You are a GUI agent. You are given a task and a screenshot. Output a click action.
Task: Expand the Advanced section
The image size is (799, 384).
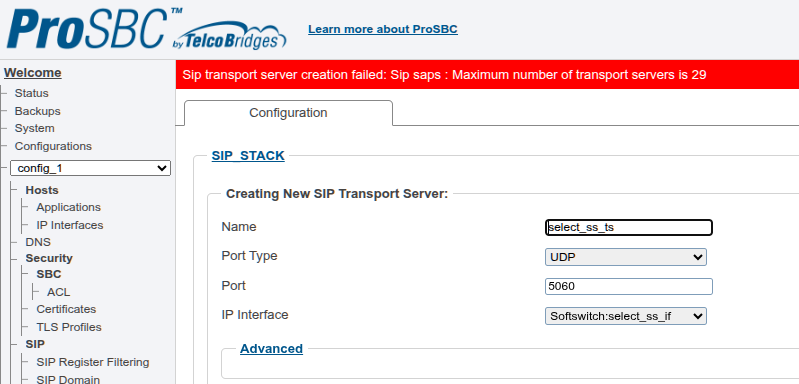(x=271, y=349)
